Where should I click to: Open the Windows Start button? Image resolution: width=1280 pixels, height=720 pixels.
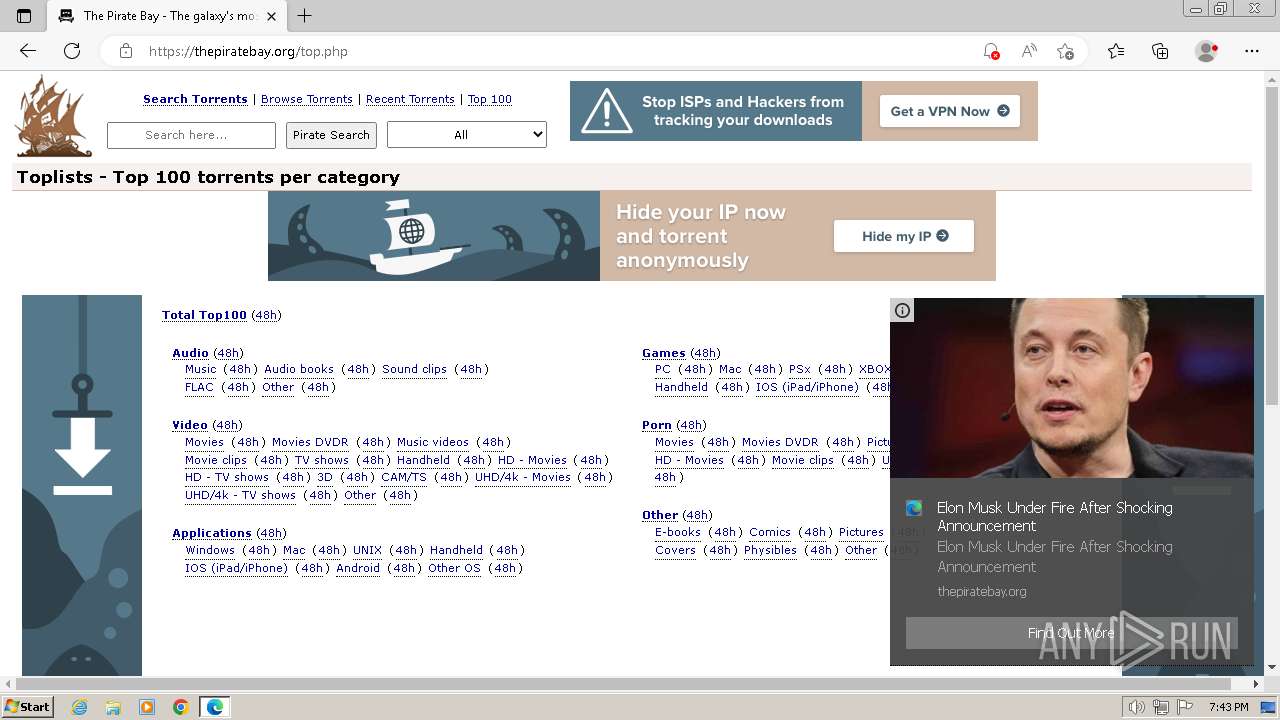point(27,707)
